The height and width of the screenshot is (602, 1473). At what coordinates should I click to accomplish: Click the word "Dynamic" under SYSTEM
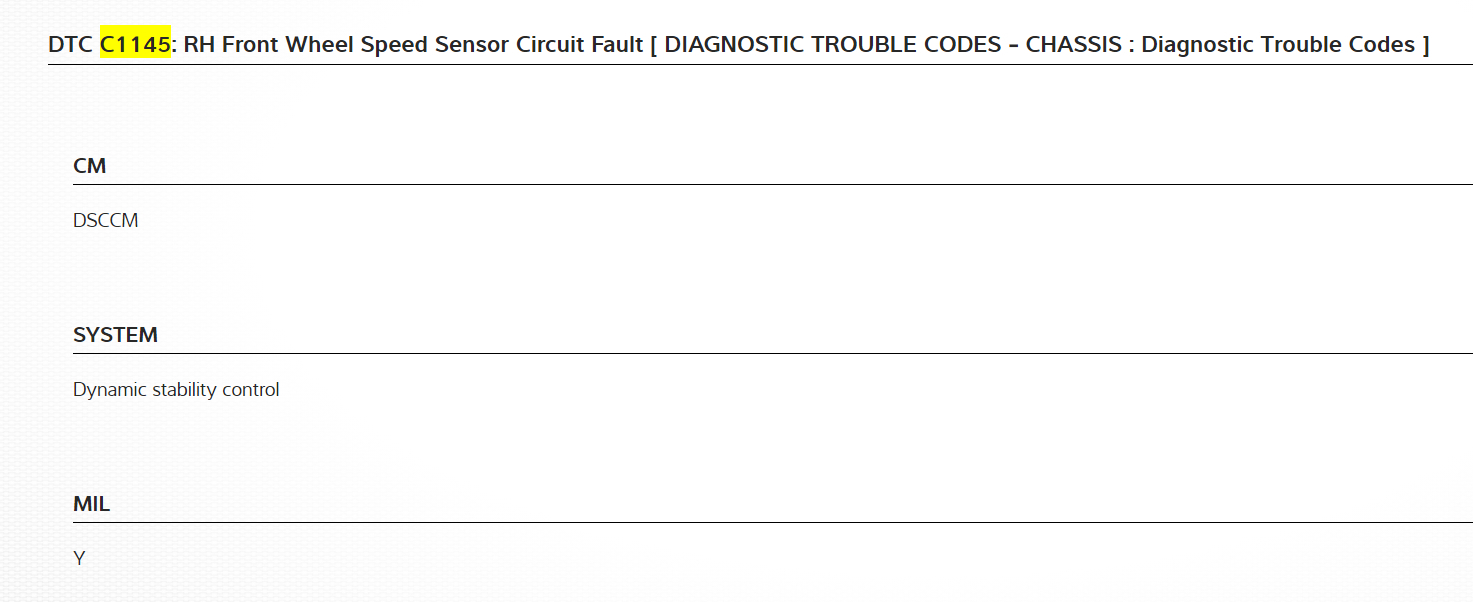109,390
